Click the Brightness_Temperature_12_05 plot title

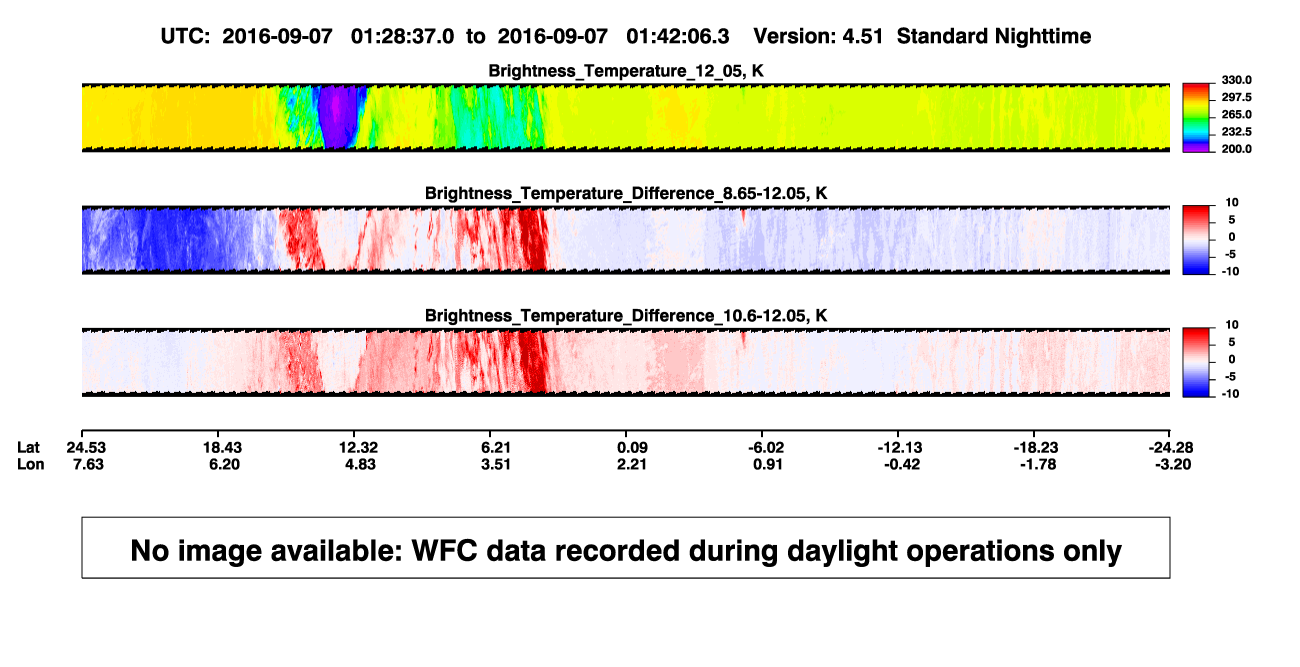[626, 71]
